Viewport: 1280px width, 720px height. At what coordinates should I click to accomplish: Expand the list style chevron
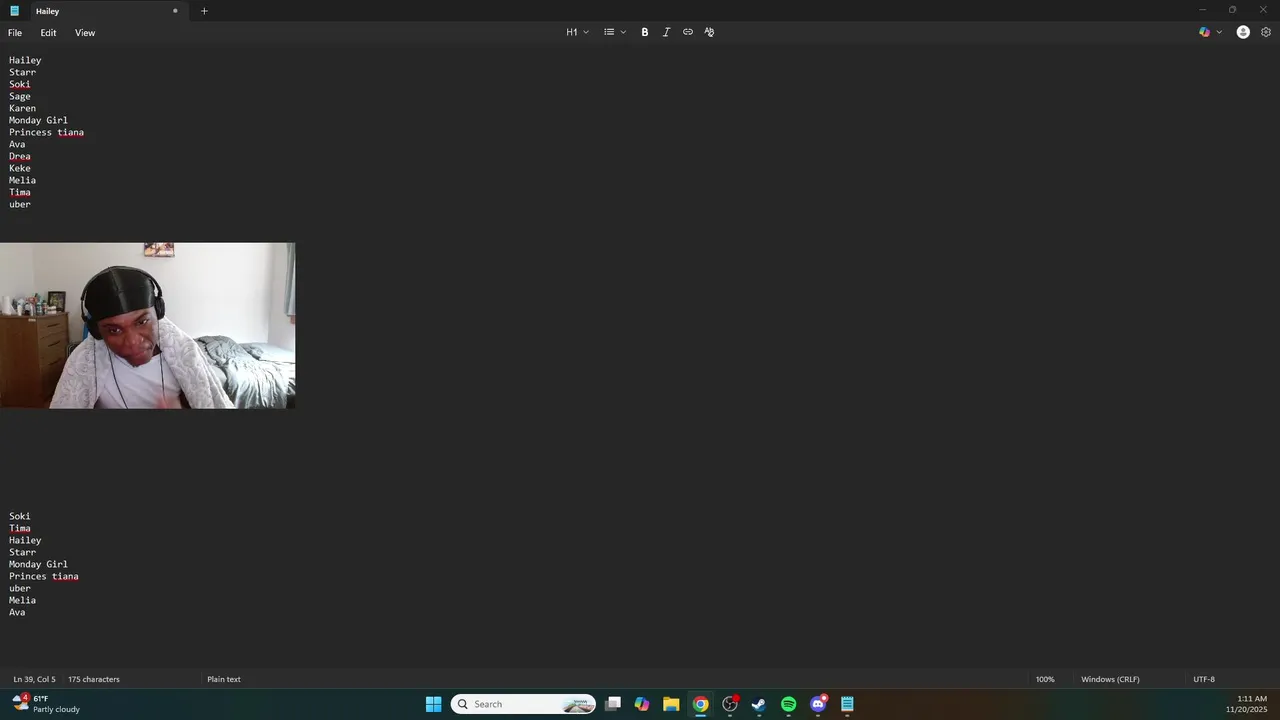click(x=623, y=32)
